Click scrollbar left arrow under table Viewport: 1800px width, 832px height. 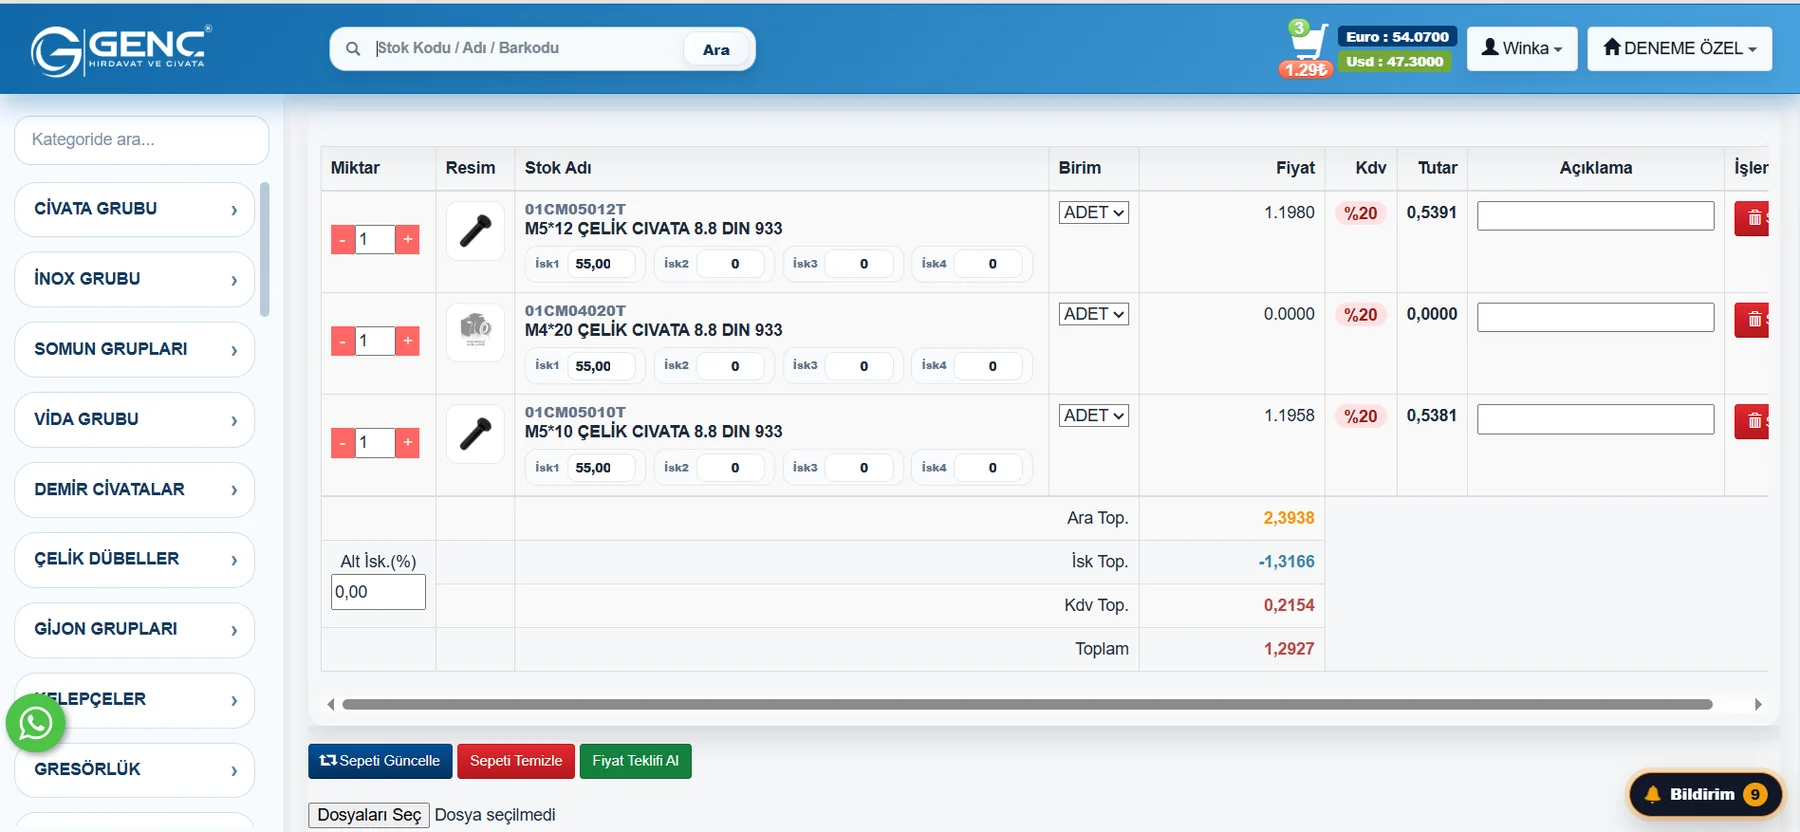331,704
